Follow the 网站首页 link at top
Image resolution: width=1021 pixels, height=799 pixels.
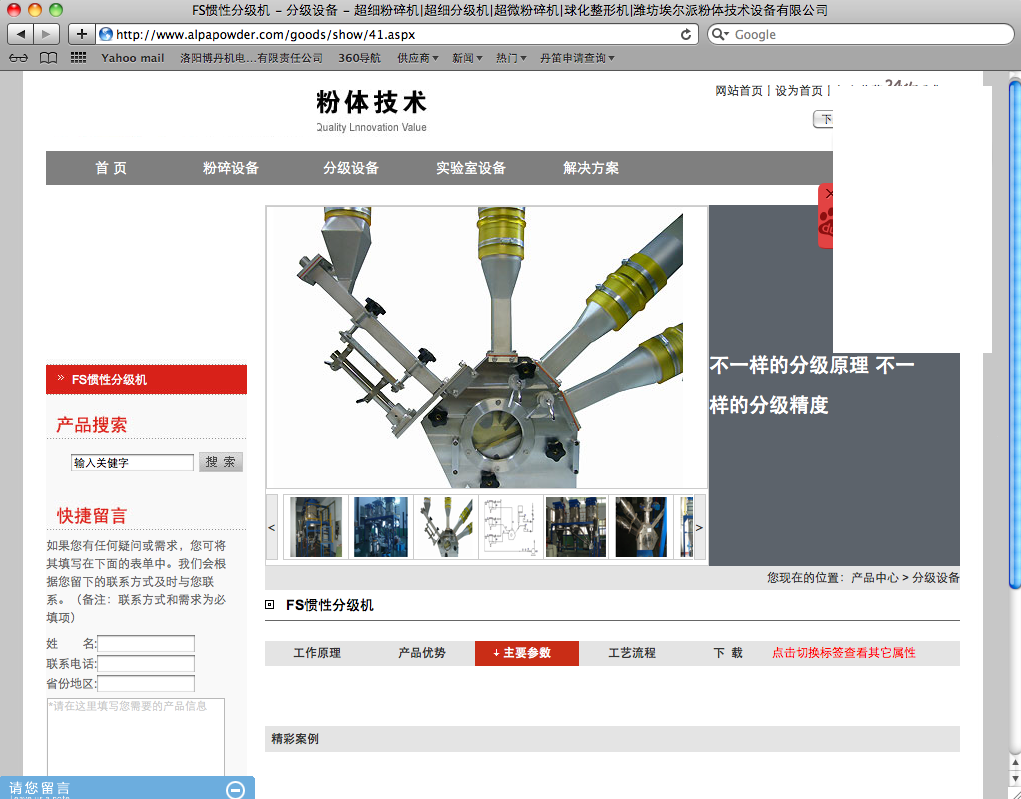739,91
